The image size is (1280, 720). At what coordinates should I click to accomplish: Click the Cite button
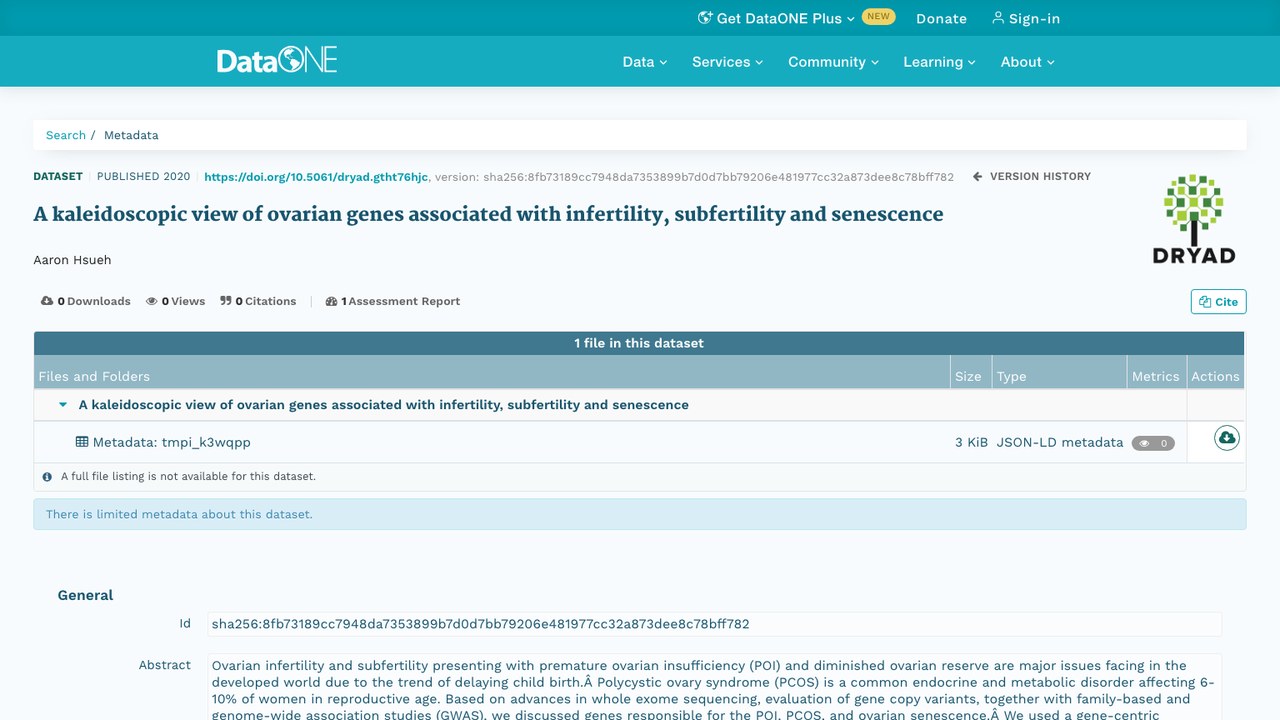point(1218,302)
